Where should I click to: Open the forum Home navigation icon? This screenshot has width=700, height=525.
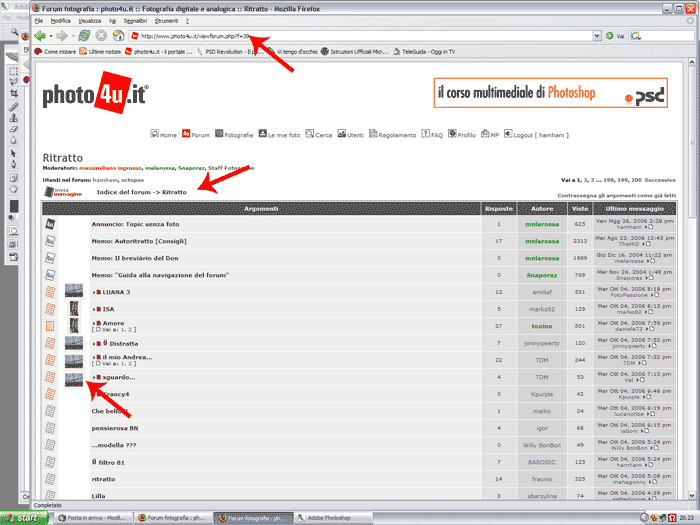point(155,134)
